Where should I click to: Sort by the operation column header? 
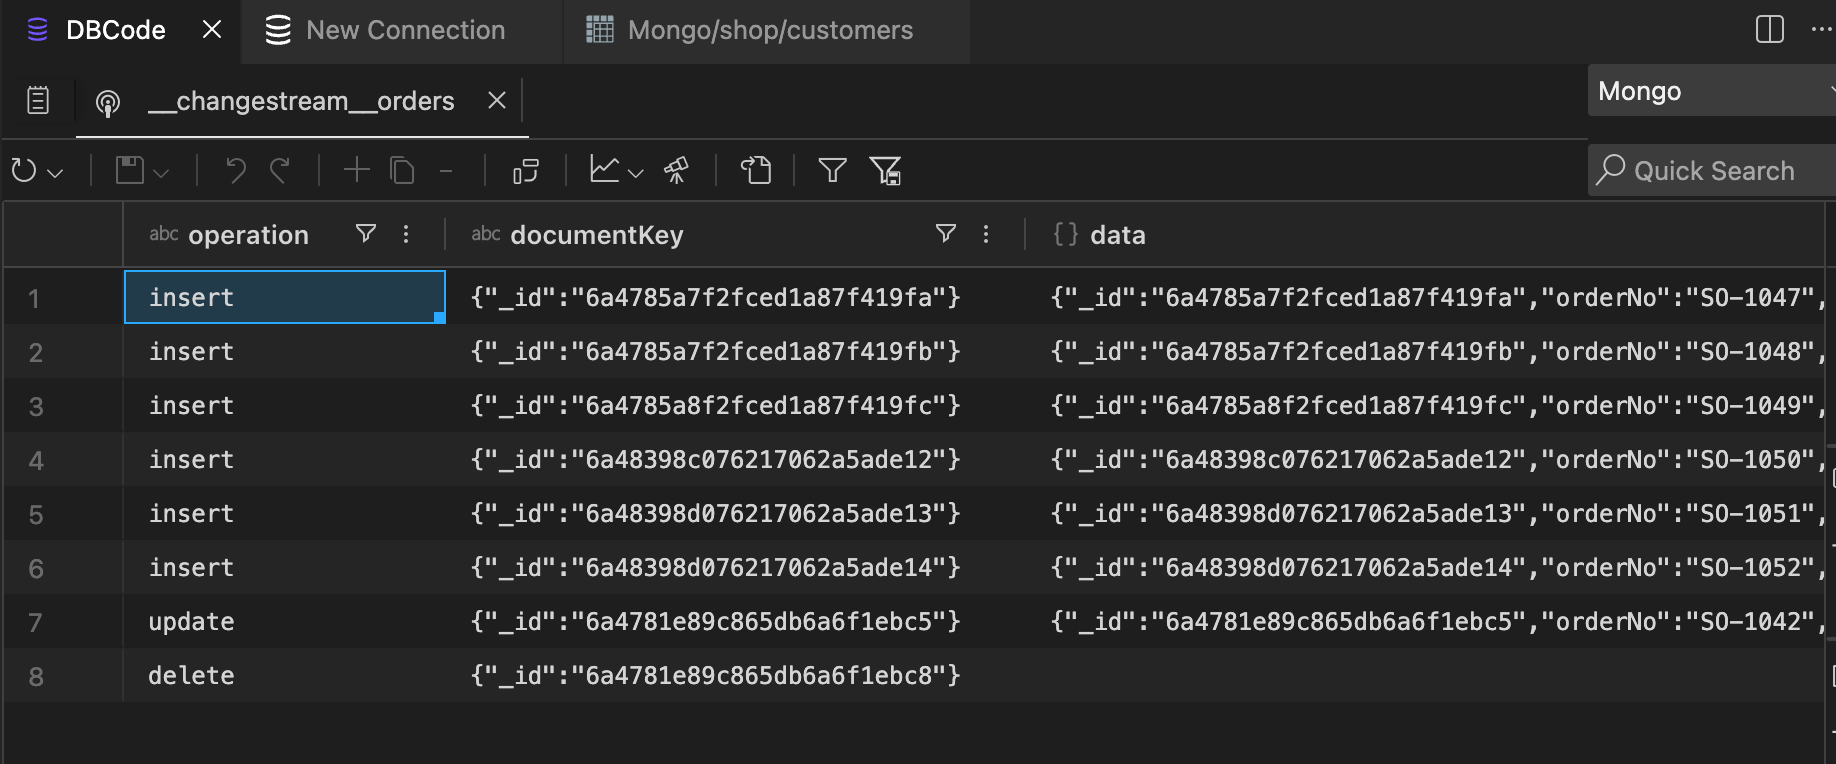click(248, 235)
